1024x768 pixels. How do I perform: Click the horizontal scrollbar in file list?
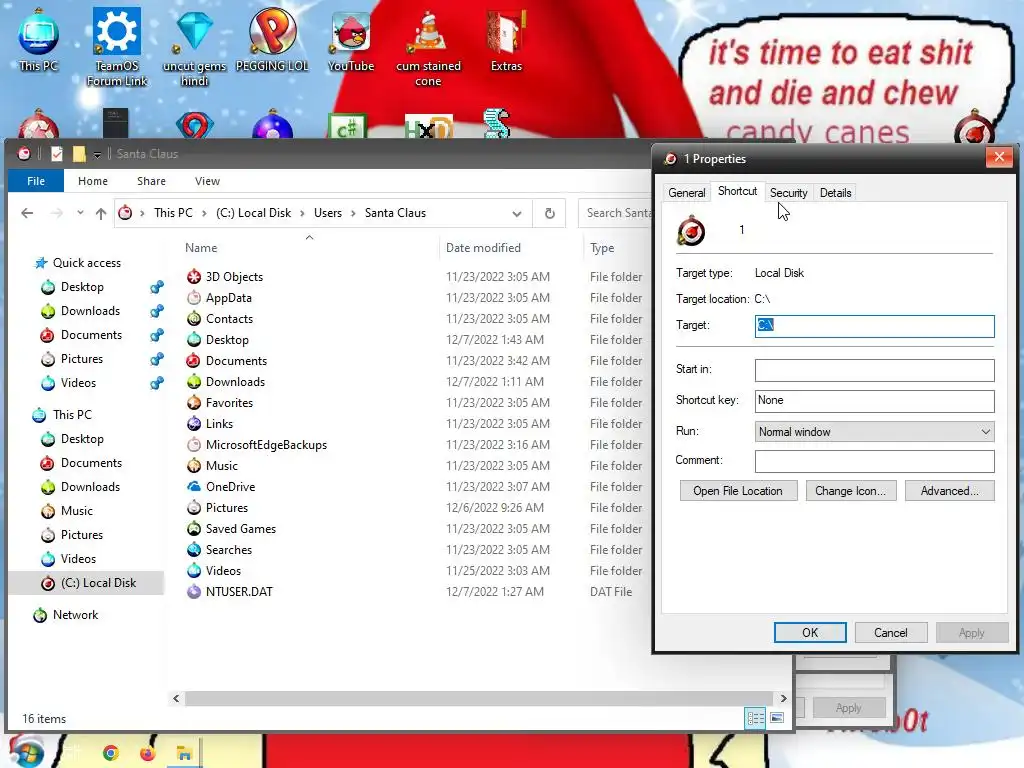pos(479,698)
